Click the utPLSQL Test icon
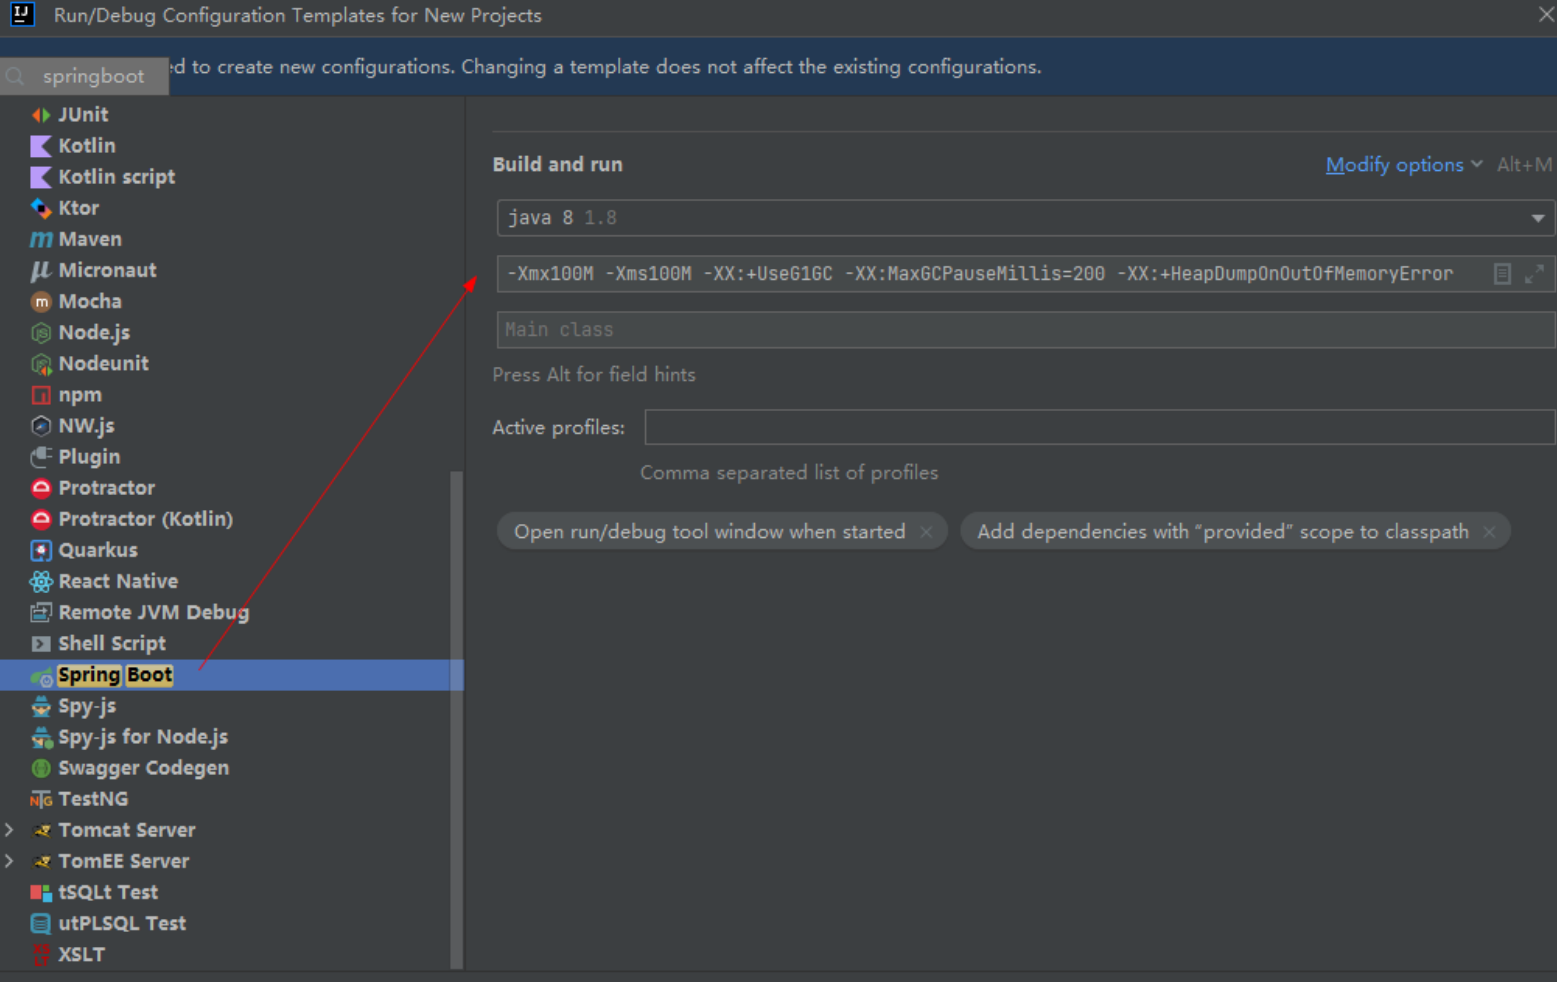Viewport: 1557px width, 982px height. click(x=41, y=923)
